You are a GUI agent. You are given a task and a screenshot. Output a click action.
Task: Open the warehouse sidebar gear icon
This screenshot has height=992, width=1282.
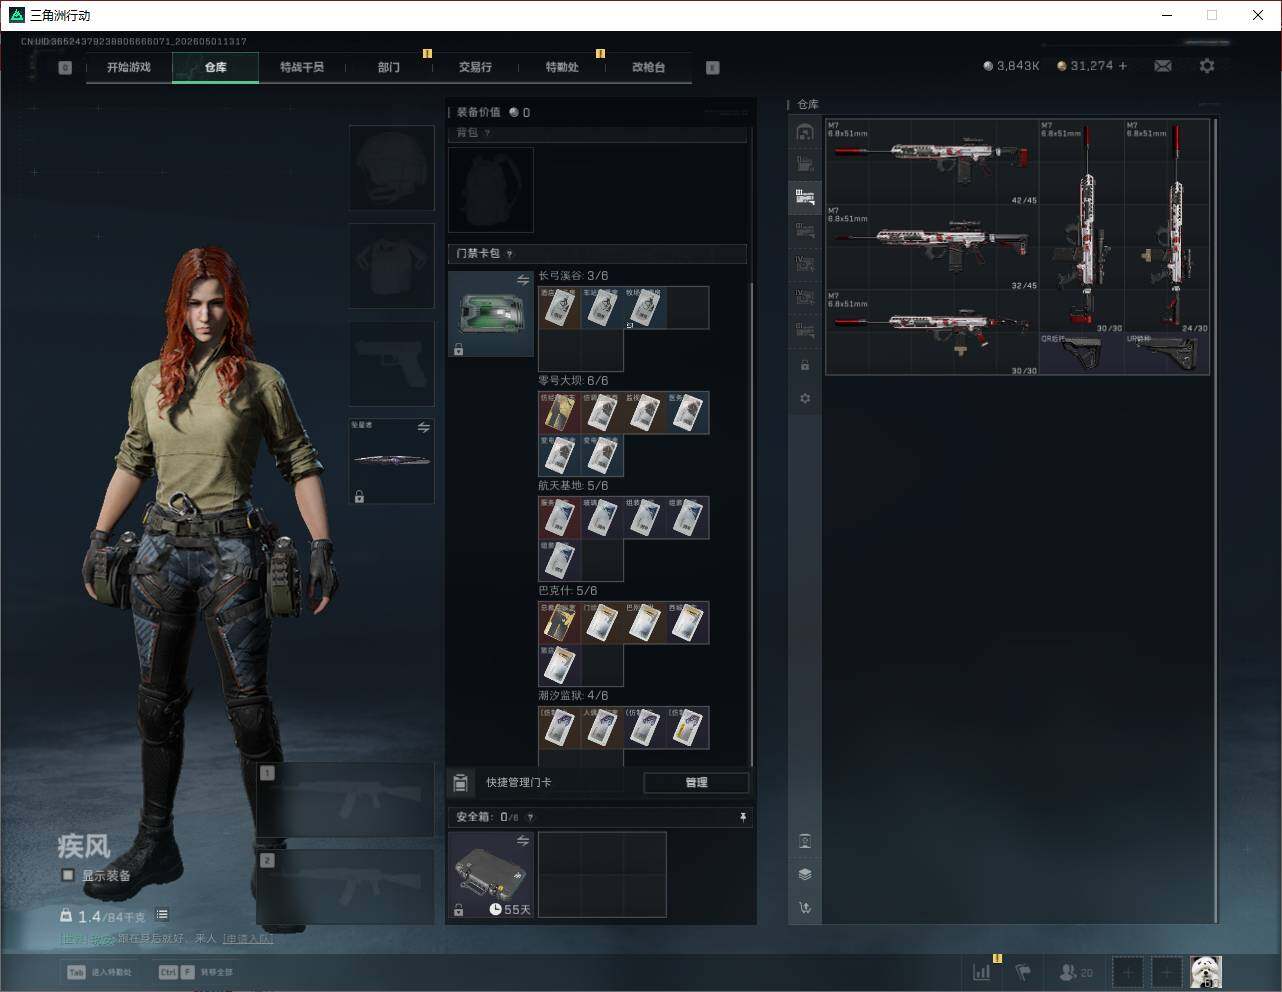(805, 399)
